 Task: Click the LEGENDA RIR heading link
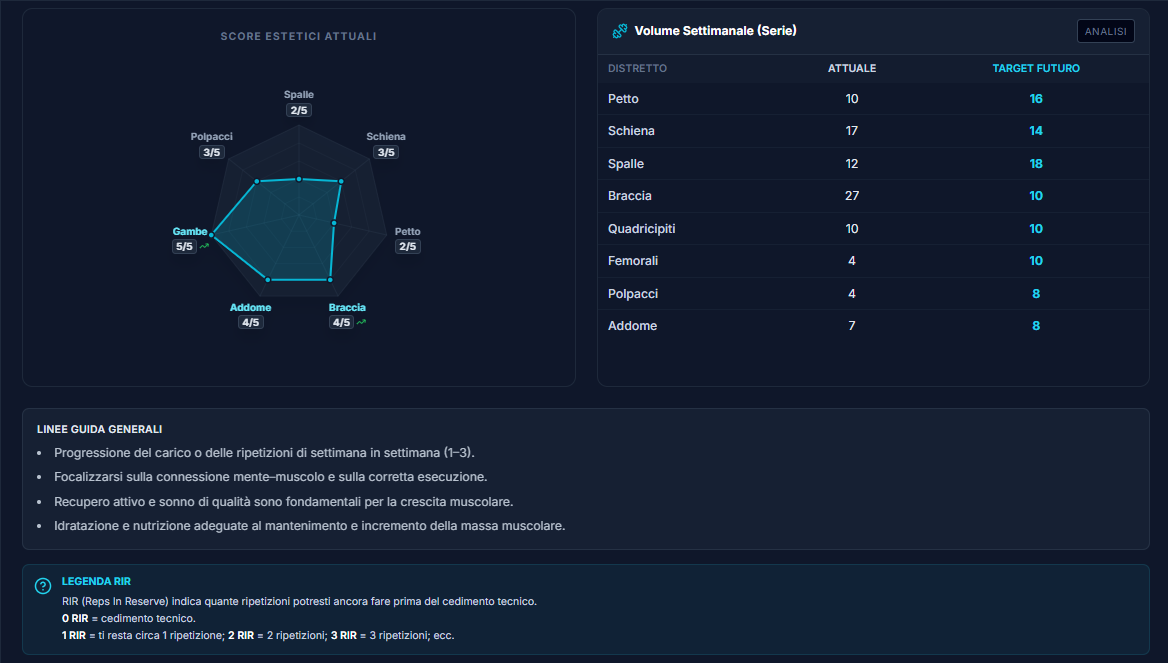pos(96,581)
